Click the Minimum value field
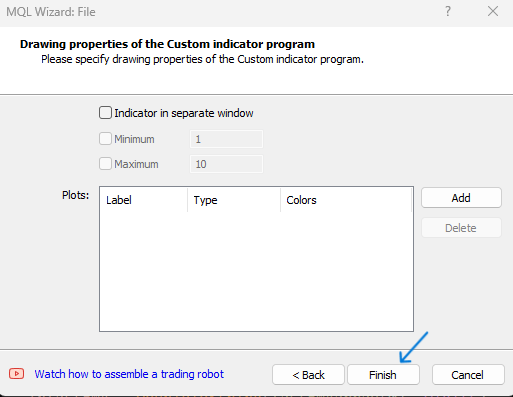 coord(226,139)
